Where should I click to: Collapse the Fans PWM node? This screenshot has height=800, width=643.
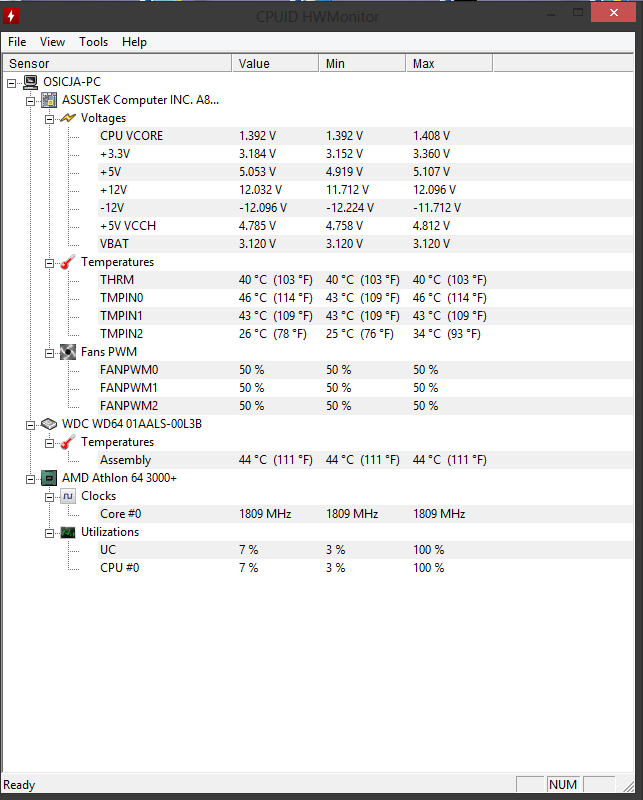[48, 352]
